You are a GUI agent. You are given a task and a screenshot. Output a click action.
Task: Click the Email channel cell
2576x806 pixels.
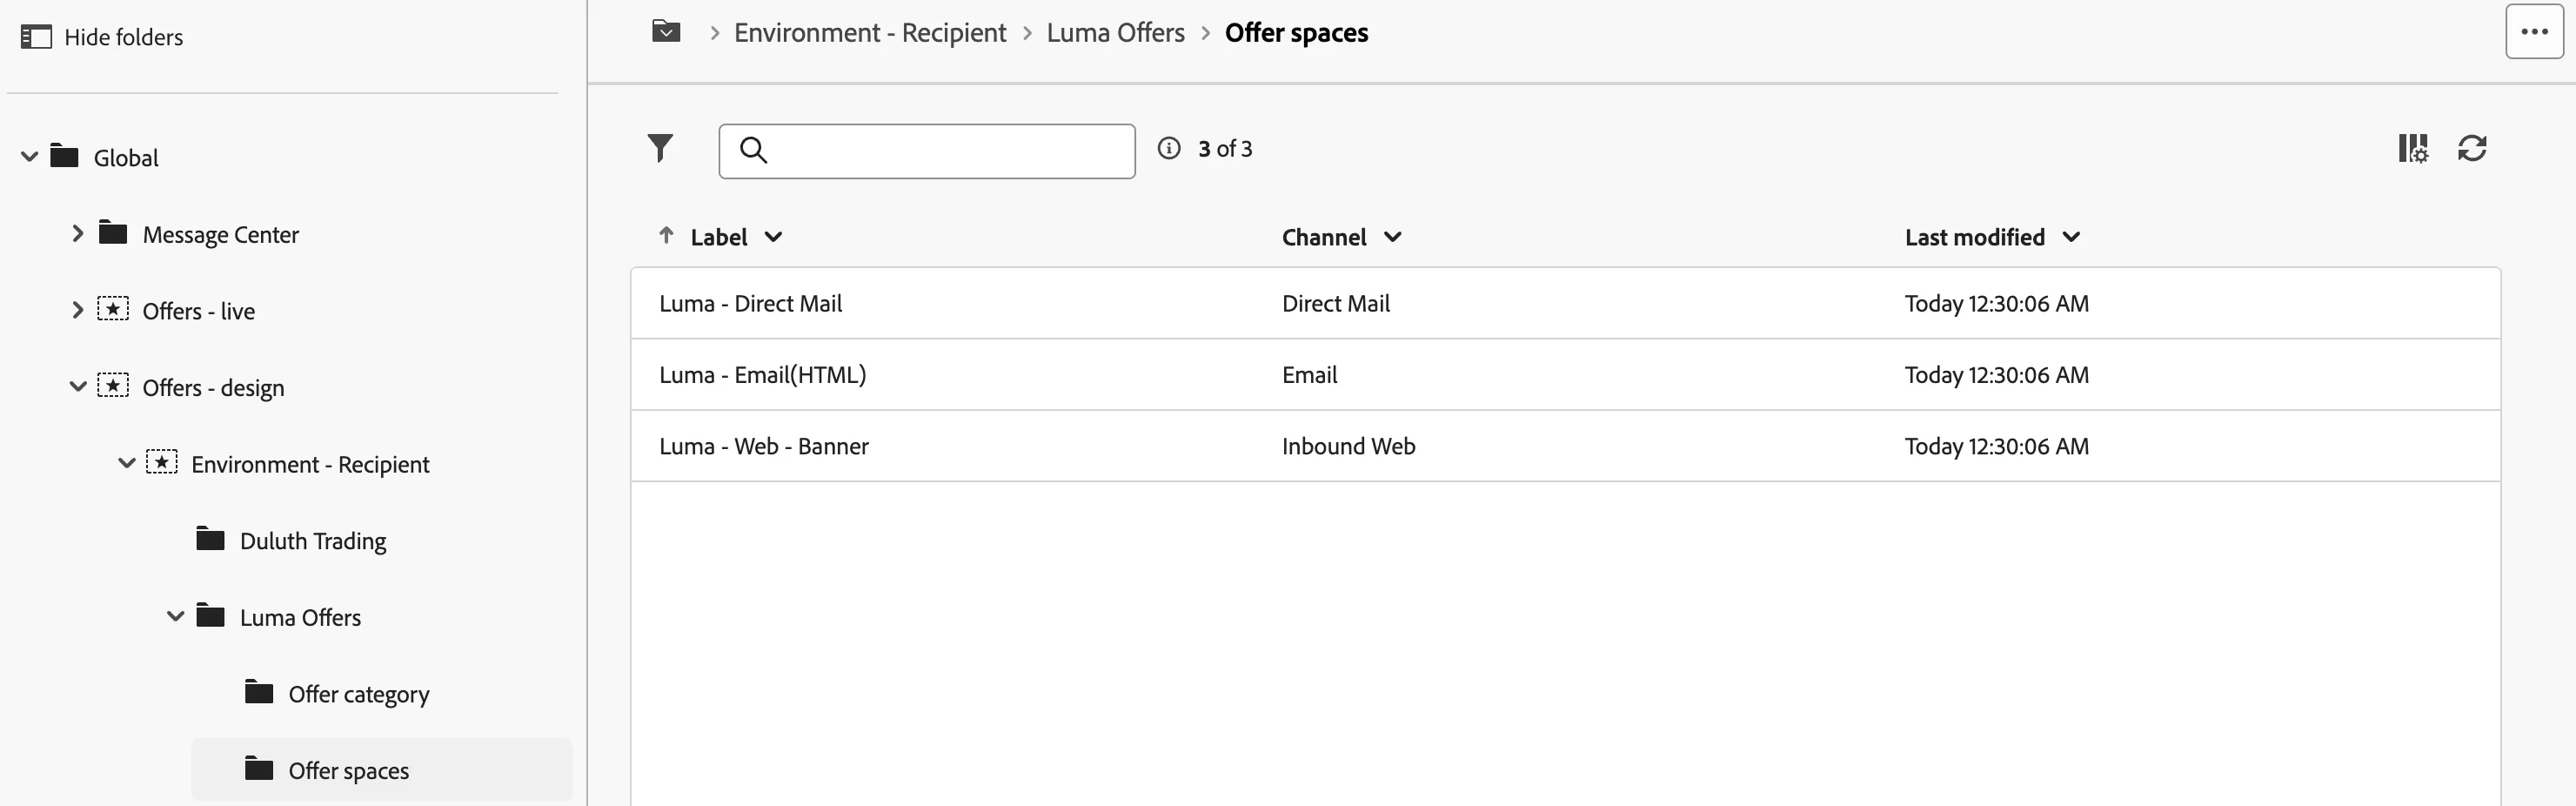tap(1309, 375)
